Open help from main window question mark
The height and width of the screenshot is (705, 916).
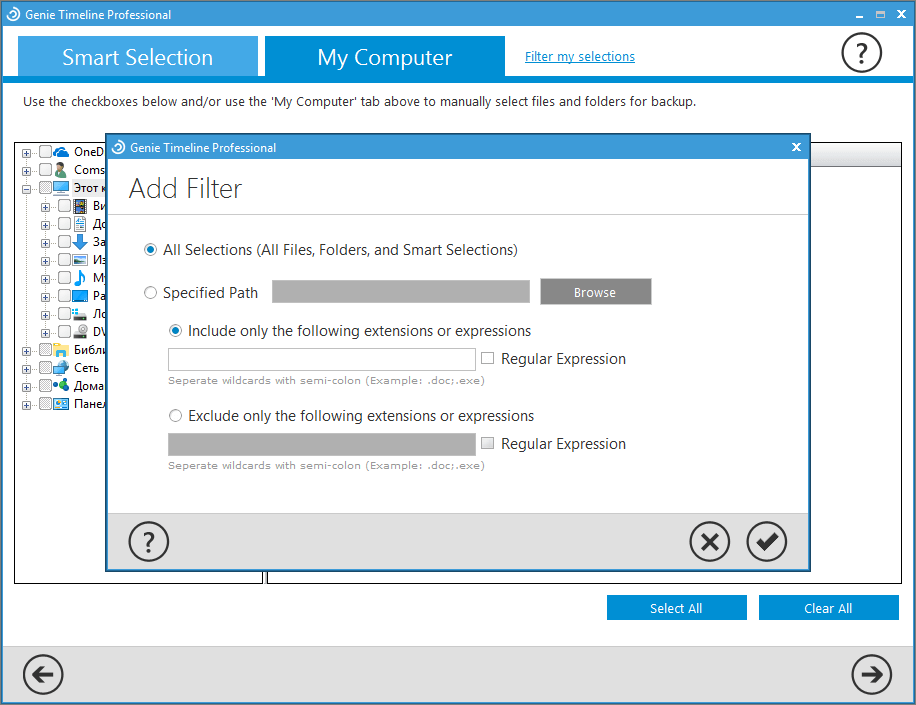point(861,53)
